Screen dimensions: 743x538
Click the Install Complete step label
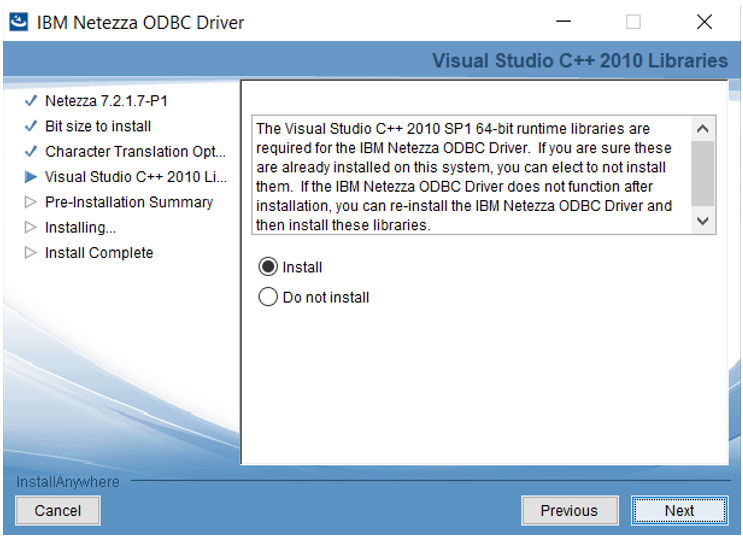pyautogui.click(x=99, y=253)
